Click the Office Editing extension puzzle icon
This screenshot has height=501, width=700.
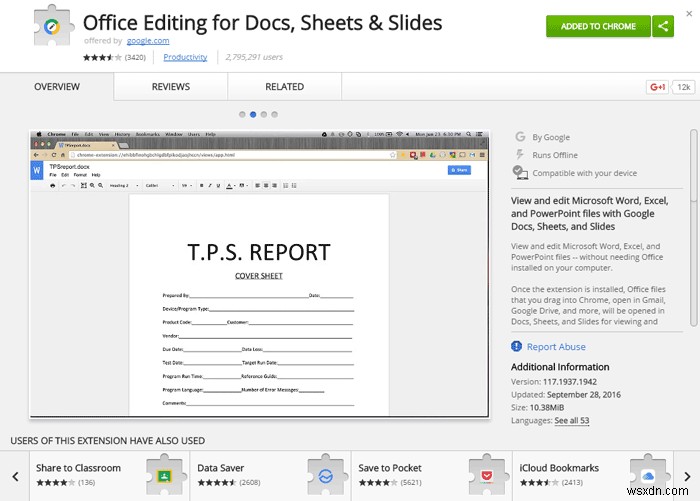coord(53,26)
